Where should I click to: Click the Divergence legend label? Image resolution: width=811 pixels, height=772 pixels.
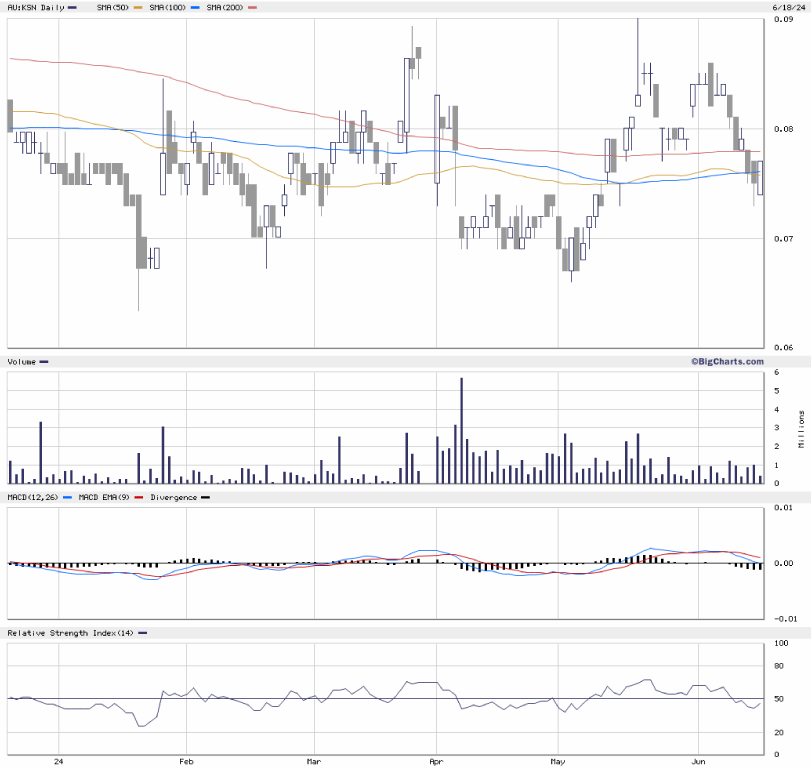tap(173, 497)
